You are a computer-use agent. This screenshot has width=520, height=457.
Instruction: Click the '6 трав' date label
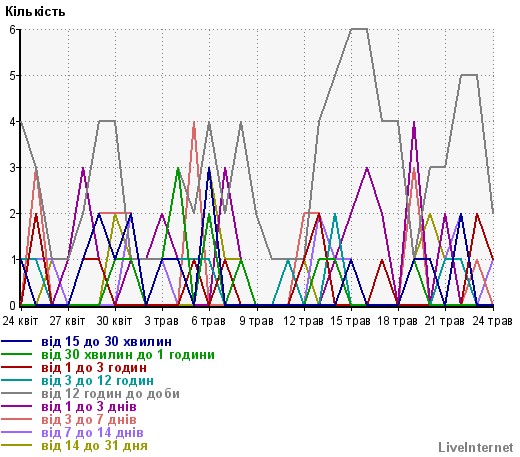point(209,321)
